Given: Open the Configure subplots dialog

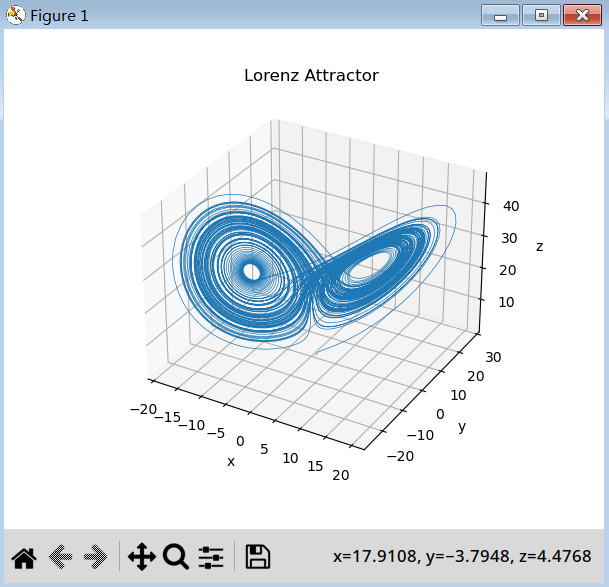Looking at the screenshot, I should pyautogui.click(x=210, y=557).
